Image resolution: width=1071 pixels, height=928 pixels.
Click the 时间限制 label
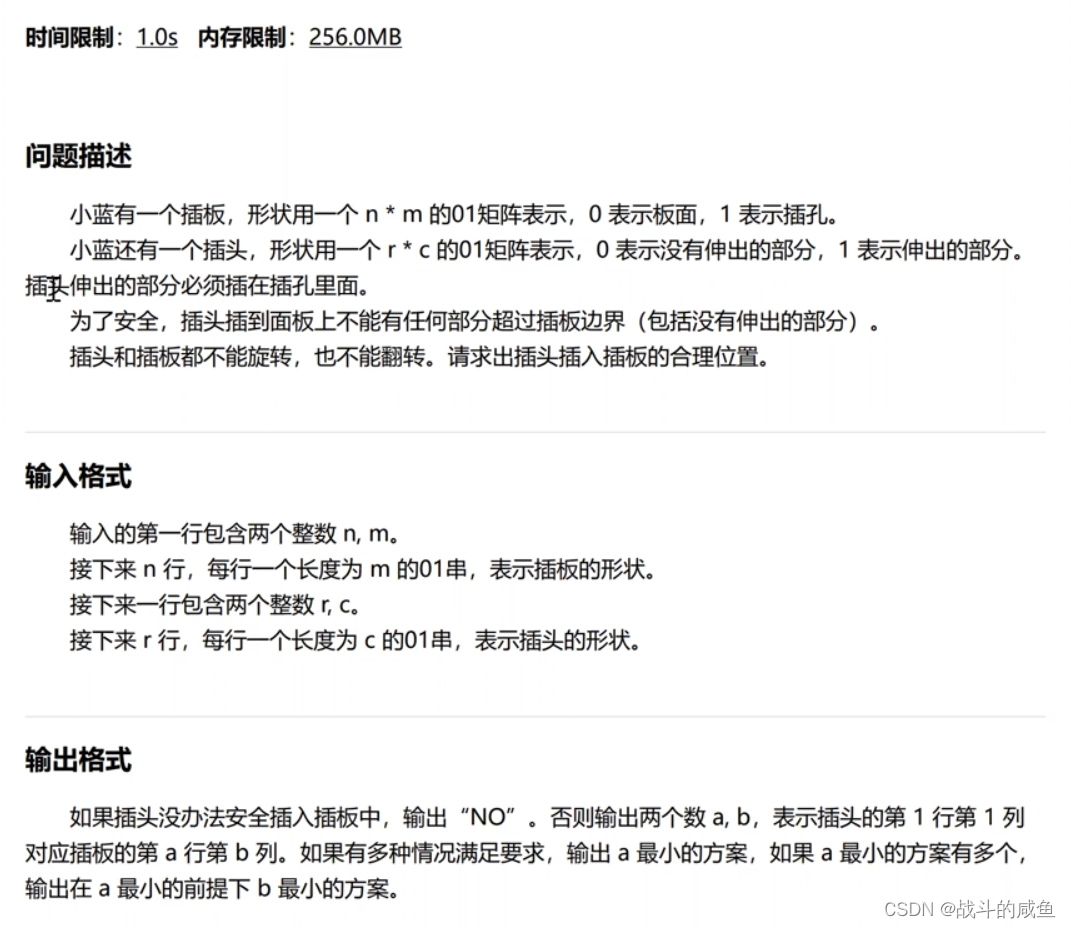tap(69, 37)
